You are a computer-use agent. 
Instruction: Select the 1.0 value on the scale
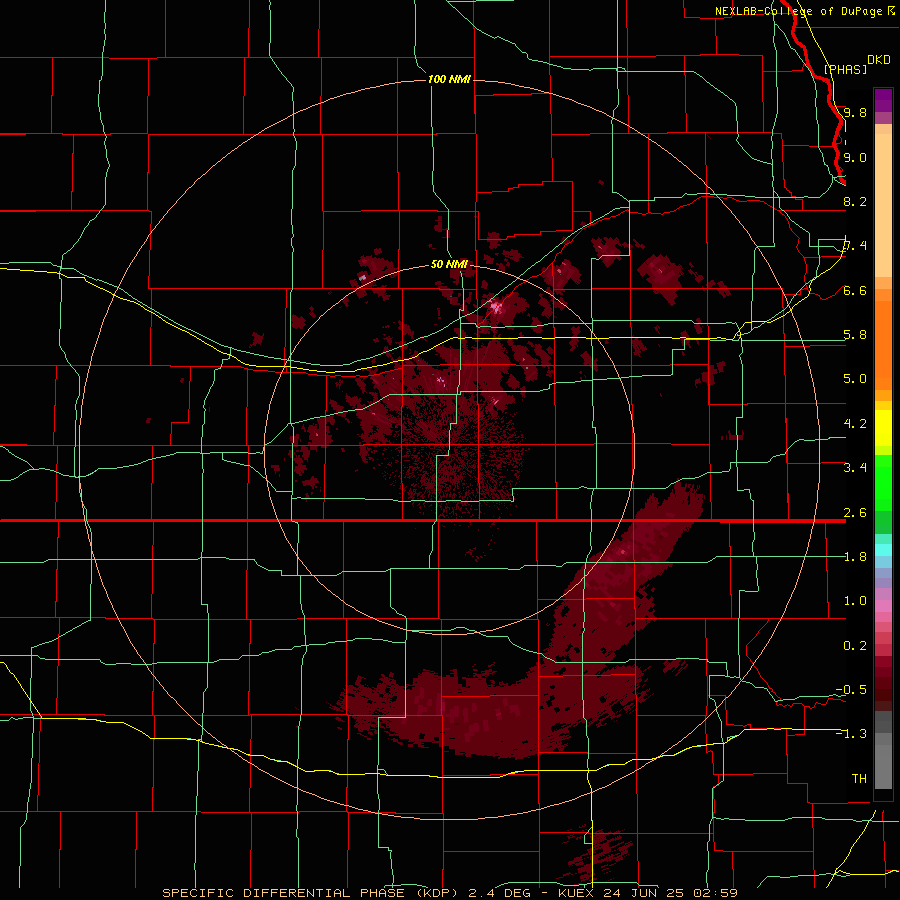point(855,601)
